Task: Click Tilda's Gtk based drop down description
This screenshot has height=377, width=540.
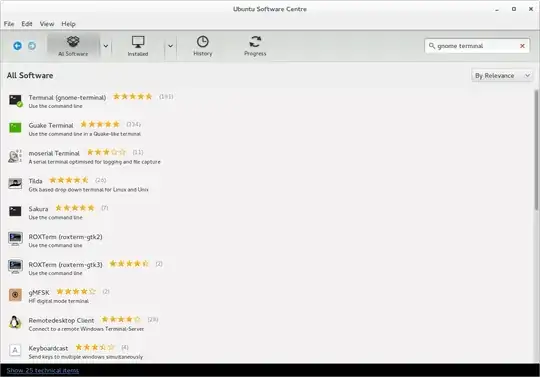Action: pyautogui.click(x=89, y=190)
